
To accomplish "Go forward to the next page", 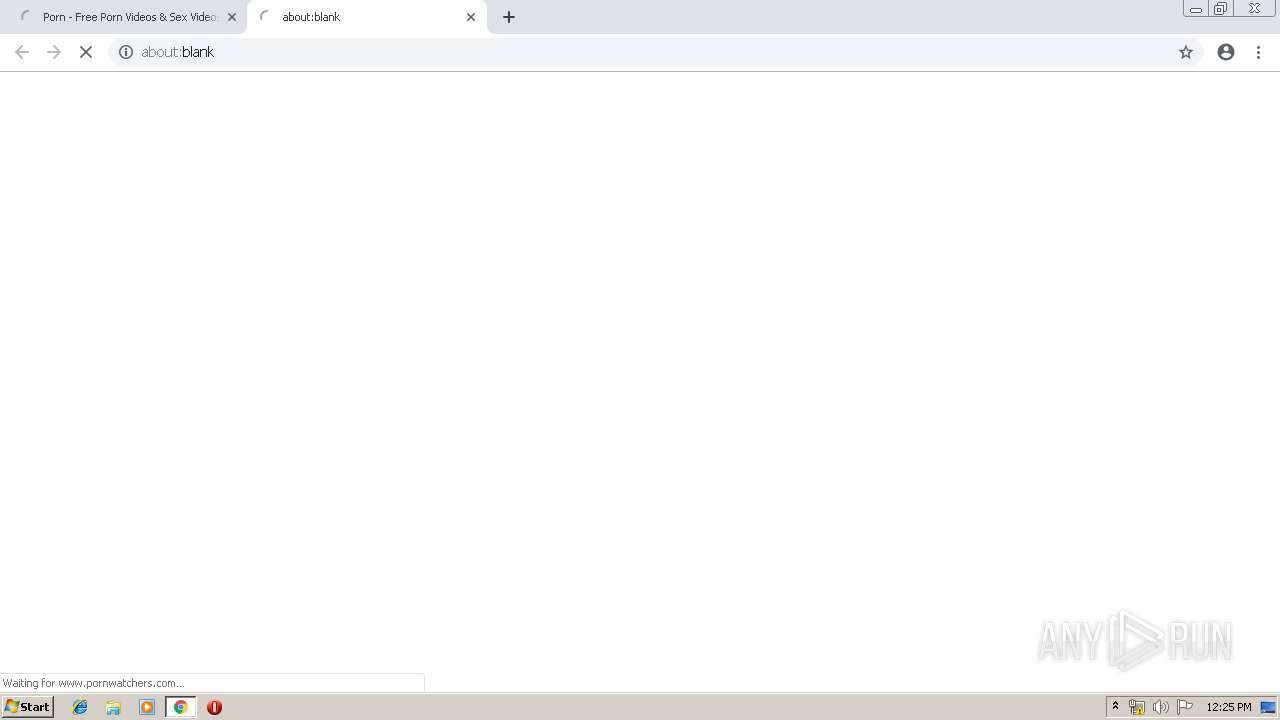I will [x=54, y=52].
